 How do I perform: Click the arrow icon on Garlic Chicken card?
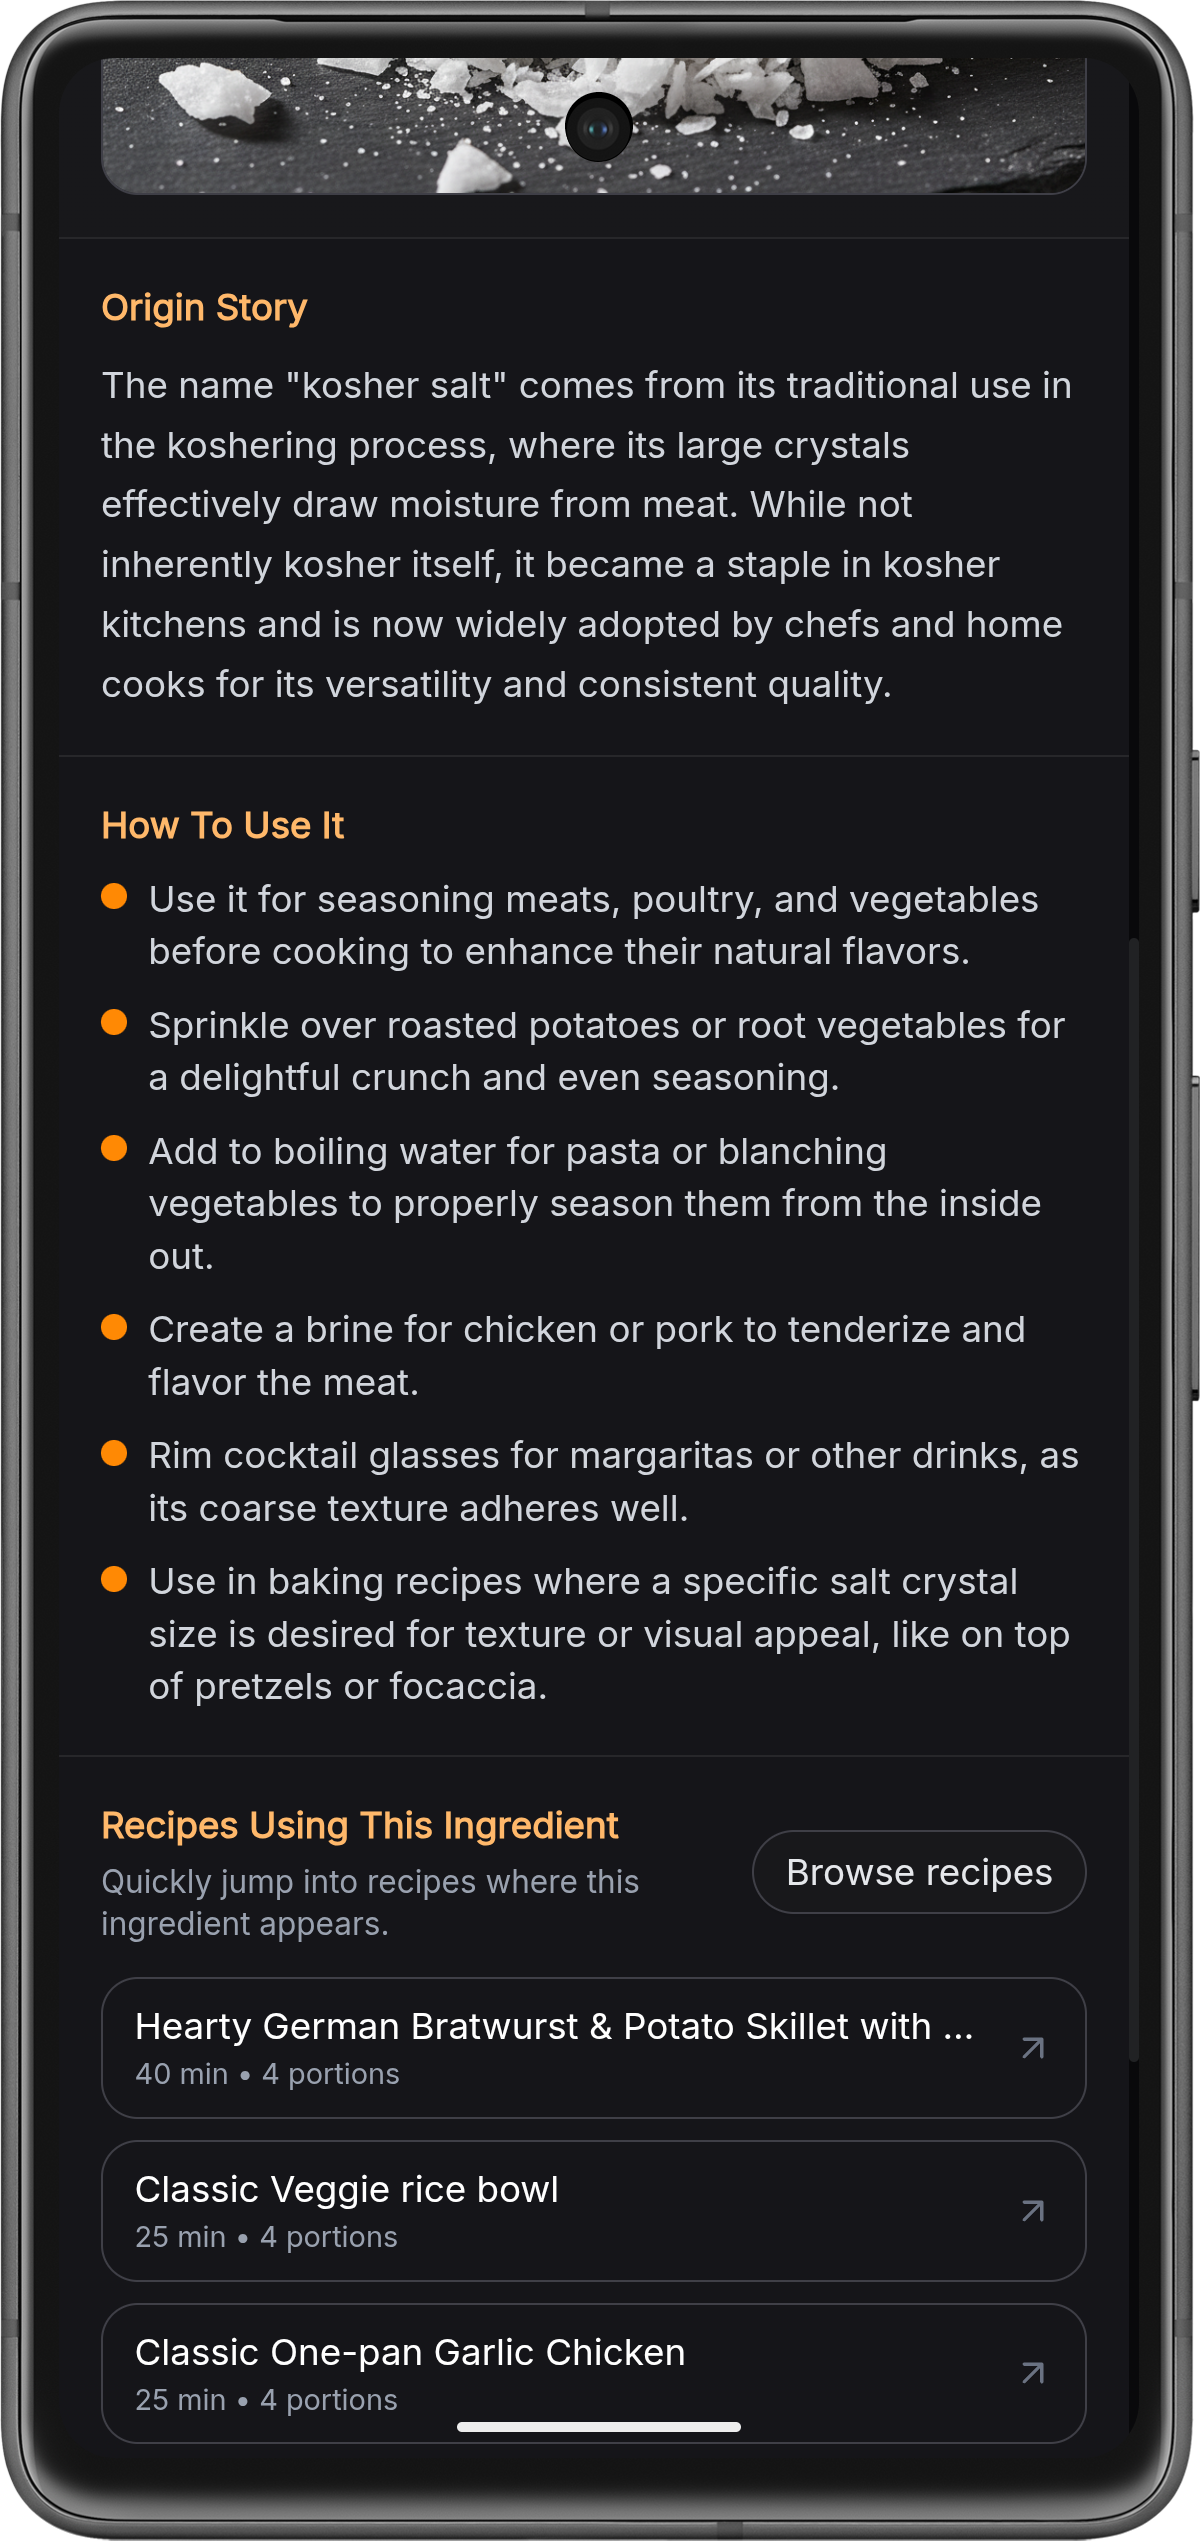tap(1033, 2373)
